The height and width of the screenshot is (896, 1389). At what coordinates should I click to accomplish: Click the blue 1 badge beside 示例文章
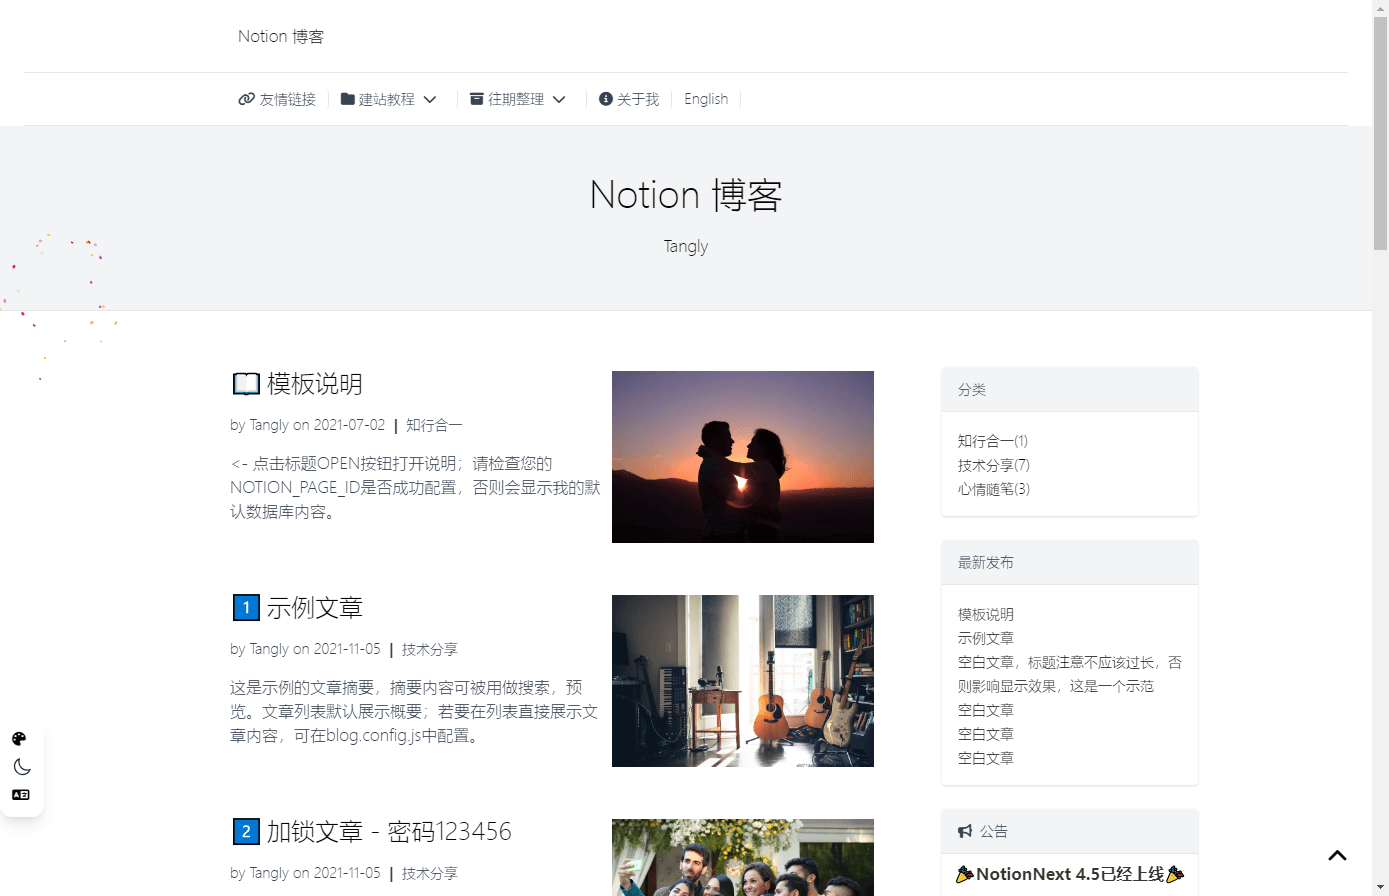click(x=245, y=607)
